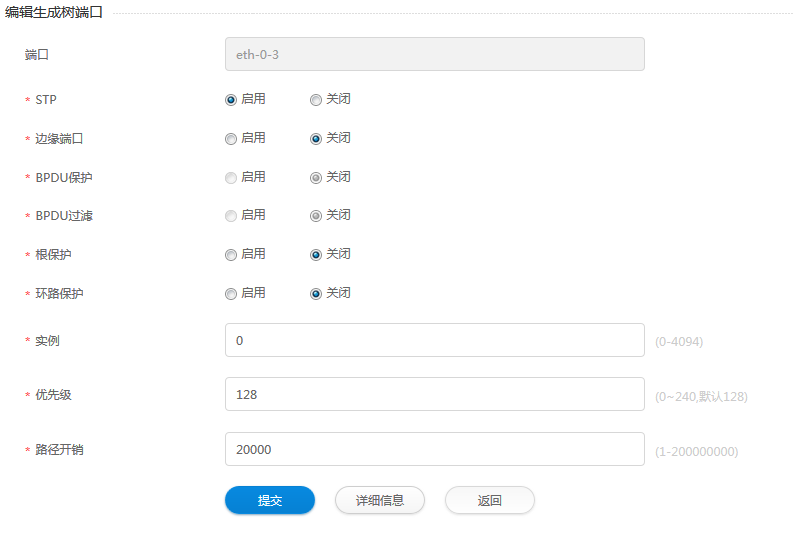This screenshot has height=550, width=793.
Task: Enable STP with the 启用 radio
Action: [x=231, y=100]
